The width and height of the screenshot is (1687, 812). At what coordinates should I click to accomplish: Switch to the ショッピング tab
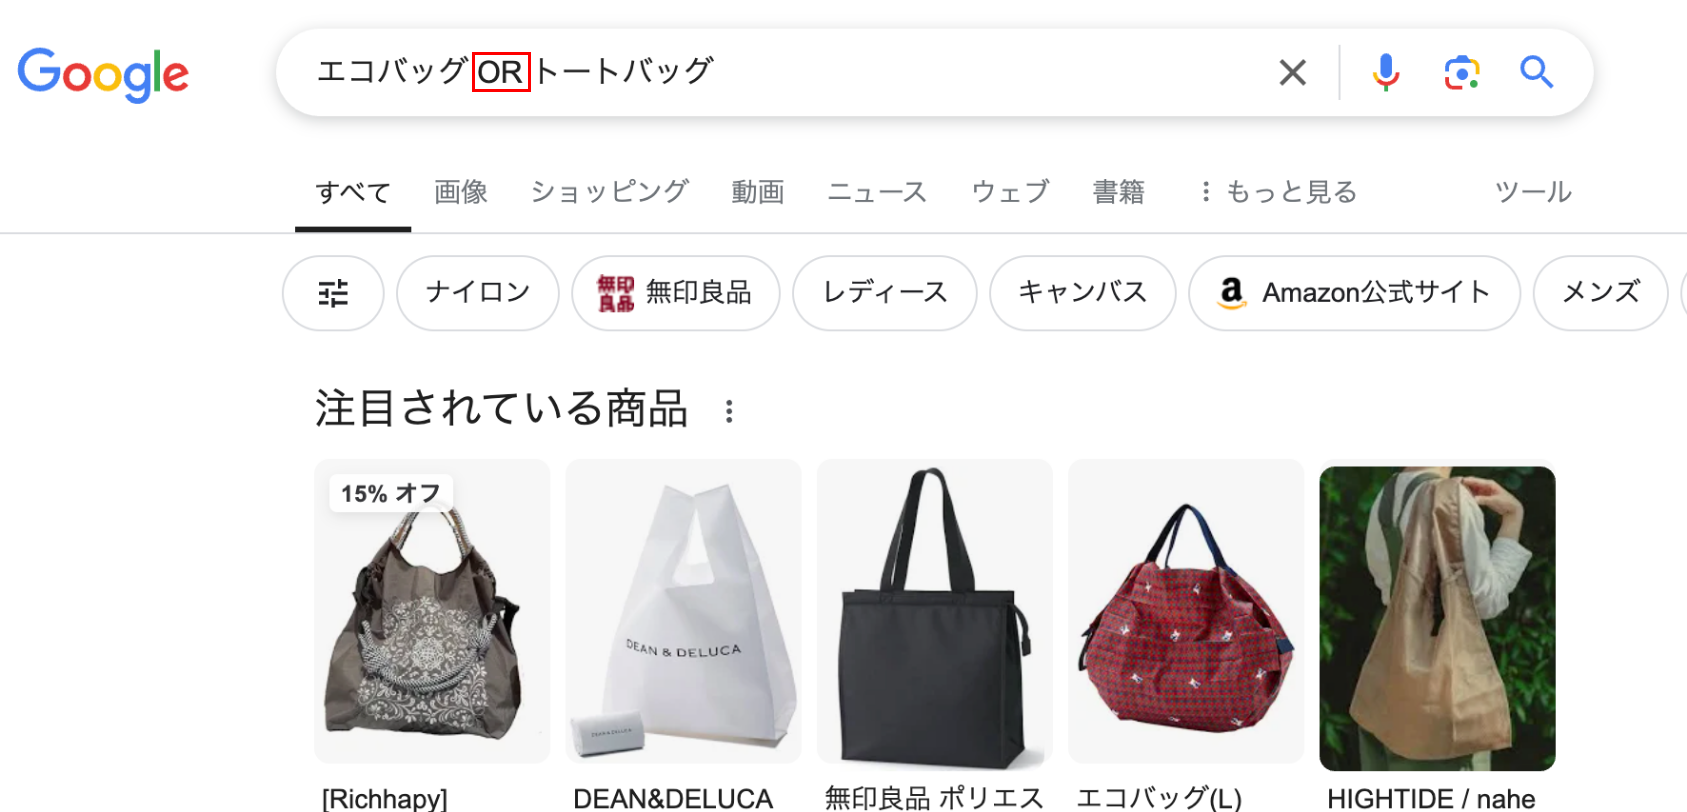[610, 192]
